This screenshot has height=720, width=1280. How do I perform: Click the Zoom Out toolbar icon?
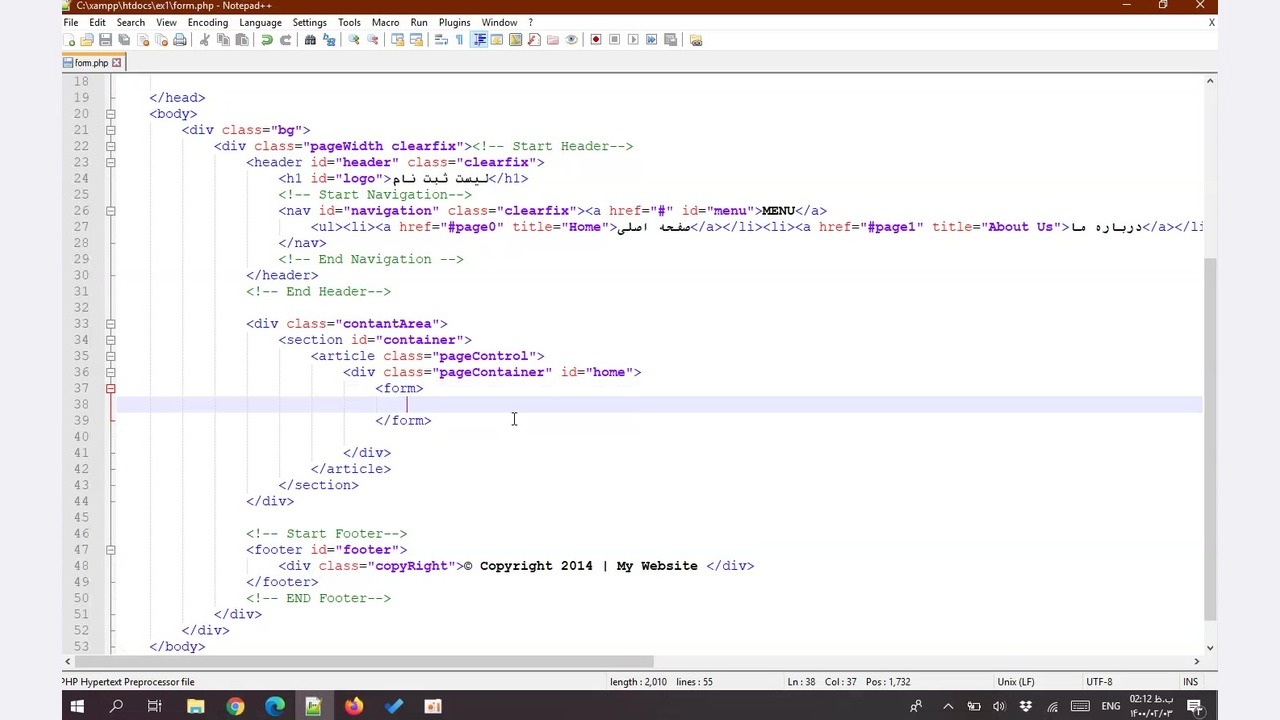point(372,40)
